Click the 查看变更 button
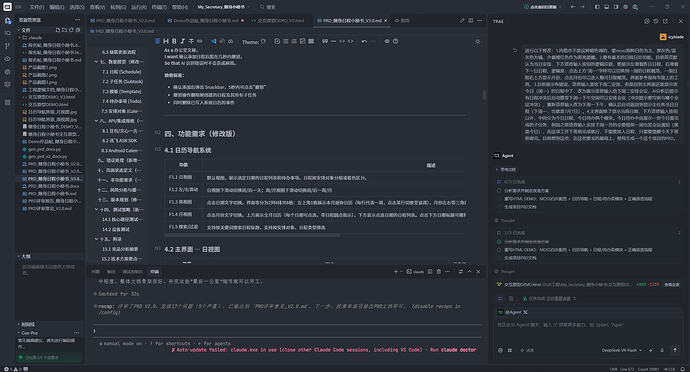Screen dimensions: 690x372 pos(672,284)
